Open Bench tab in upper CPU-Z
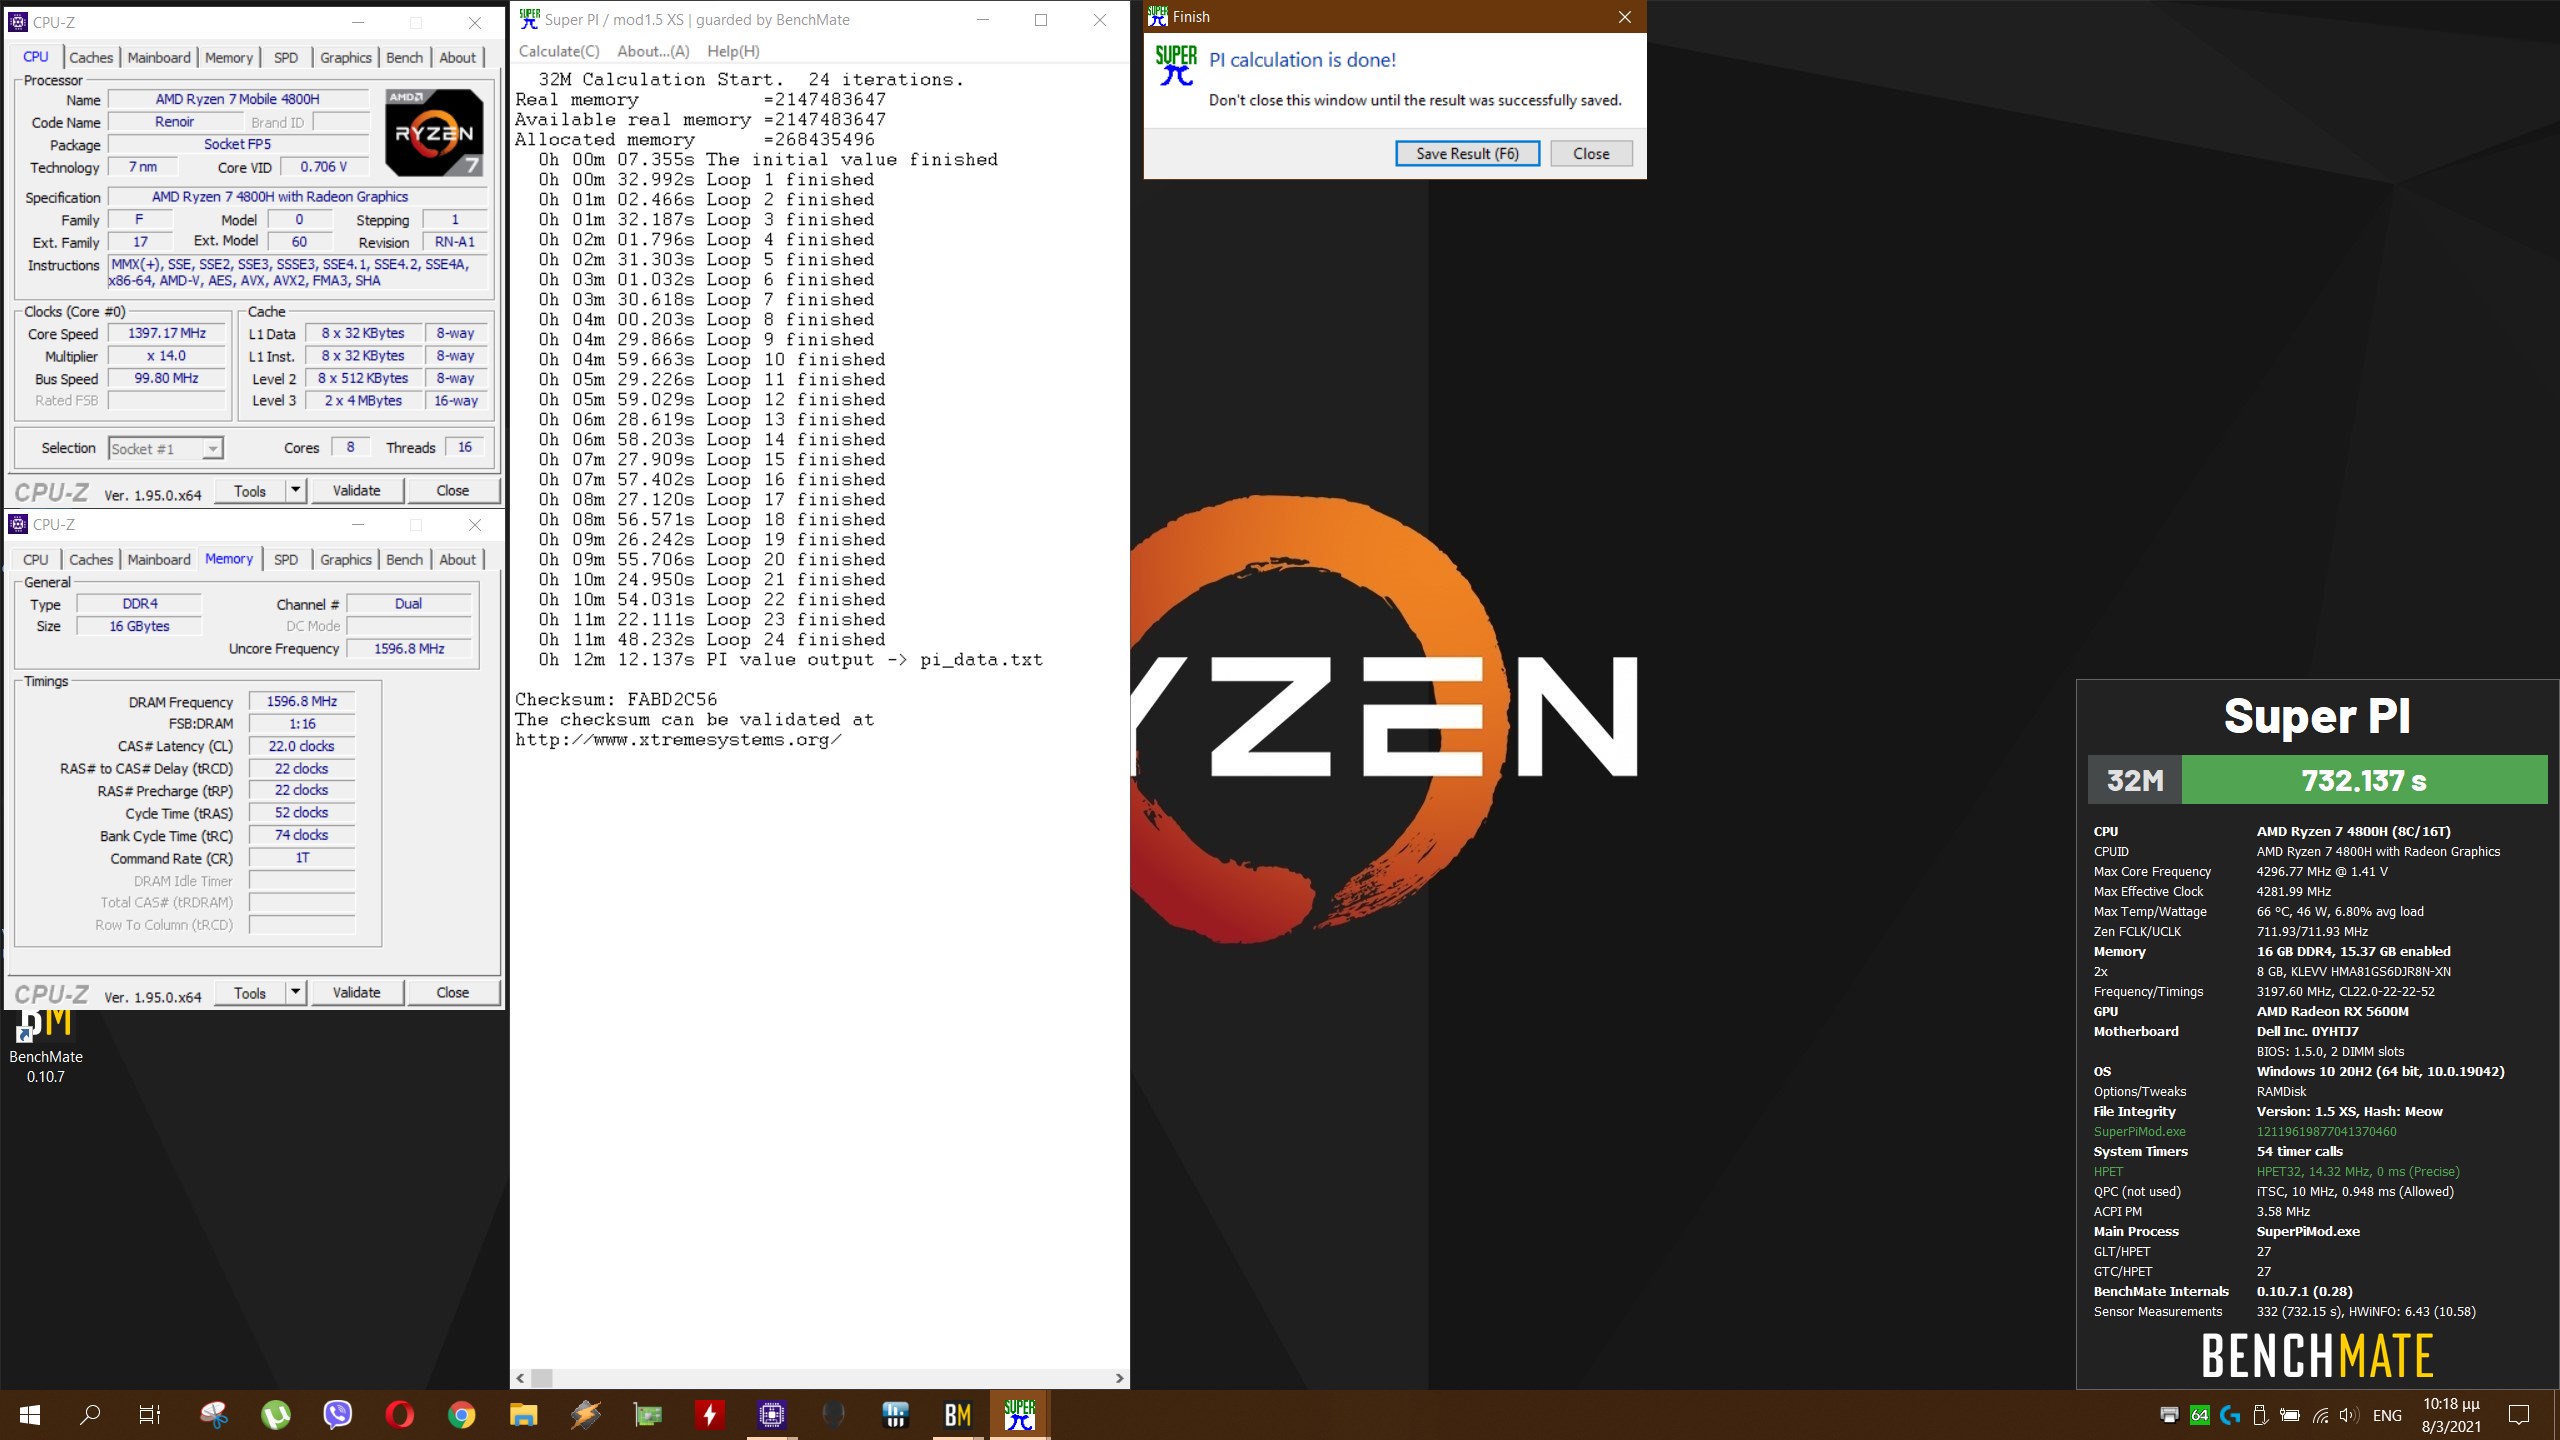The width and height of the screenshot is (2560, 1440). 405,57
